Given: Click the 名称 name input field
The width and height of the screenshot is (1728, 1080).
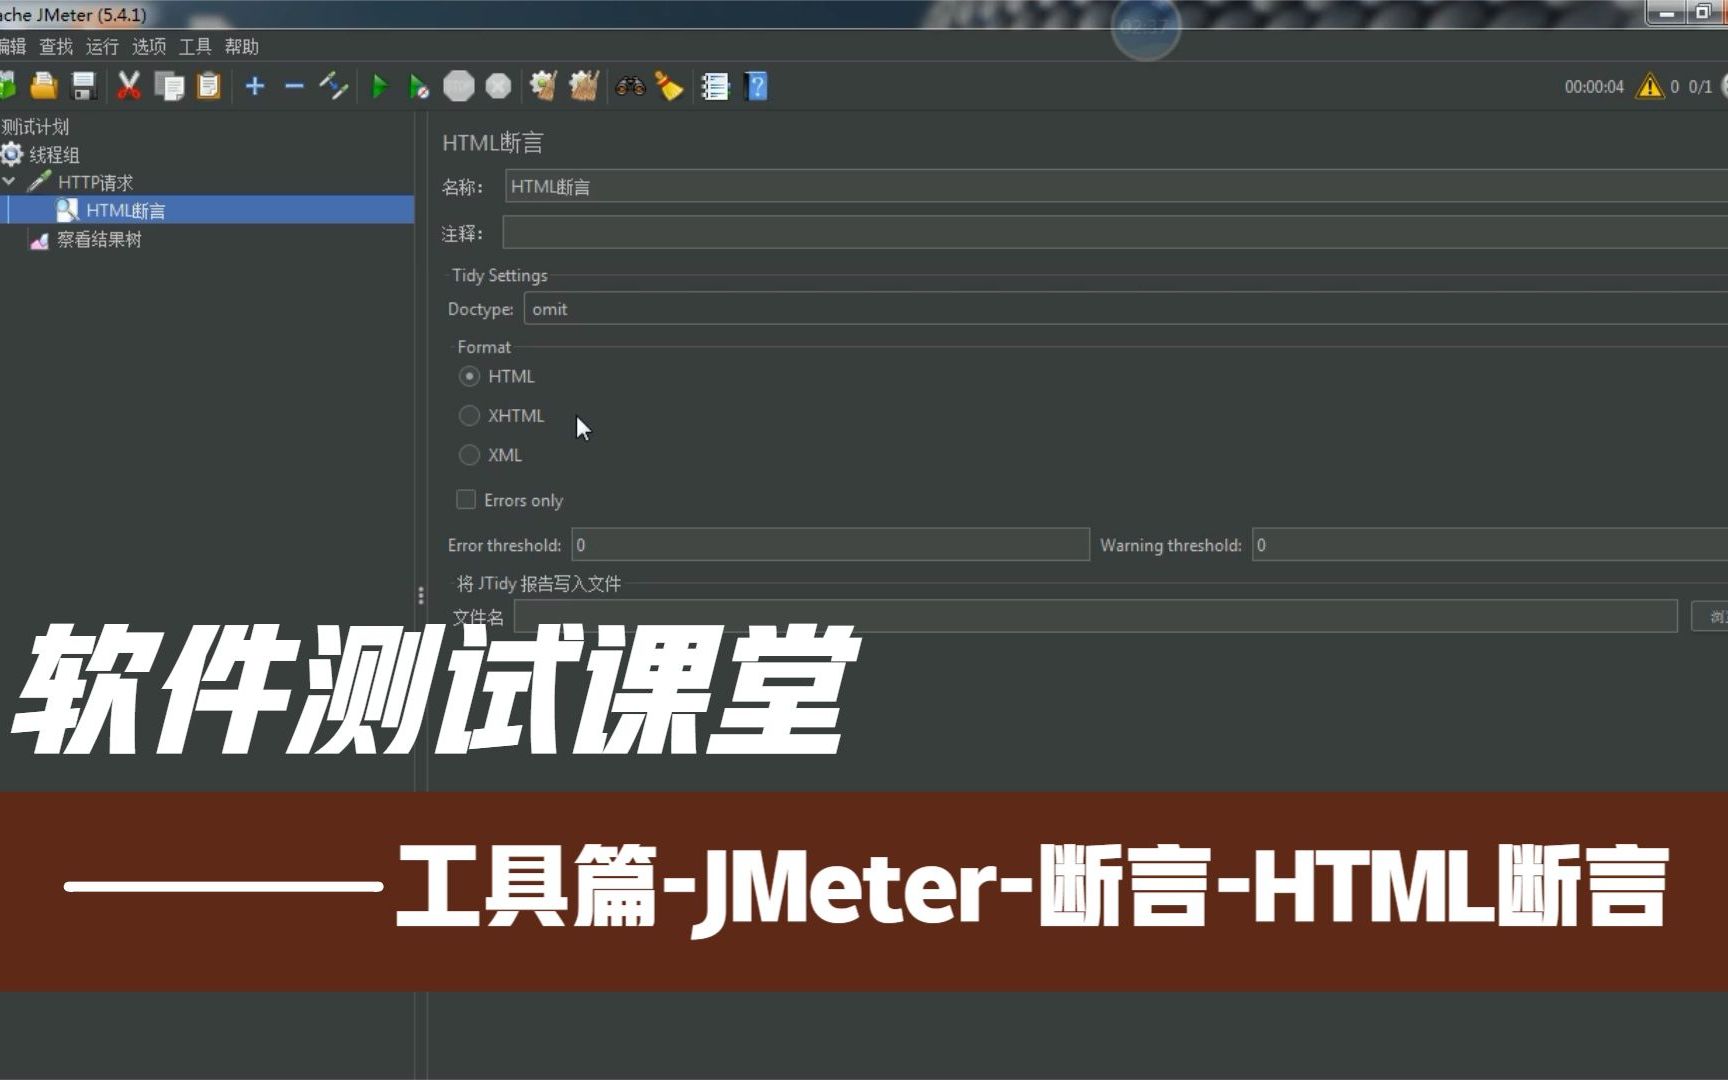Looking at the screenshot, I should point(1116,187).
